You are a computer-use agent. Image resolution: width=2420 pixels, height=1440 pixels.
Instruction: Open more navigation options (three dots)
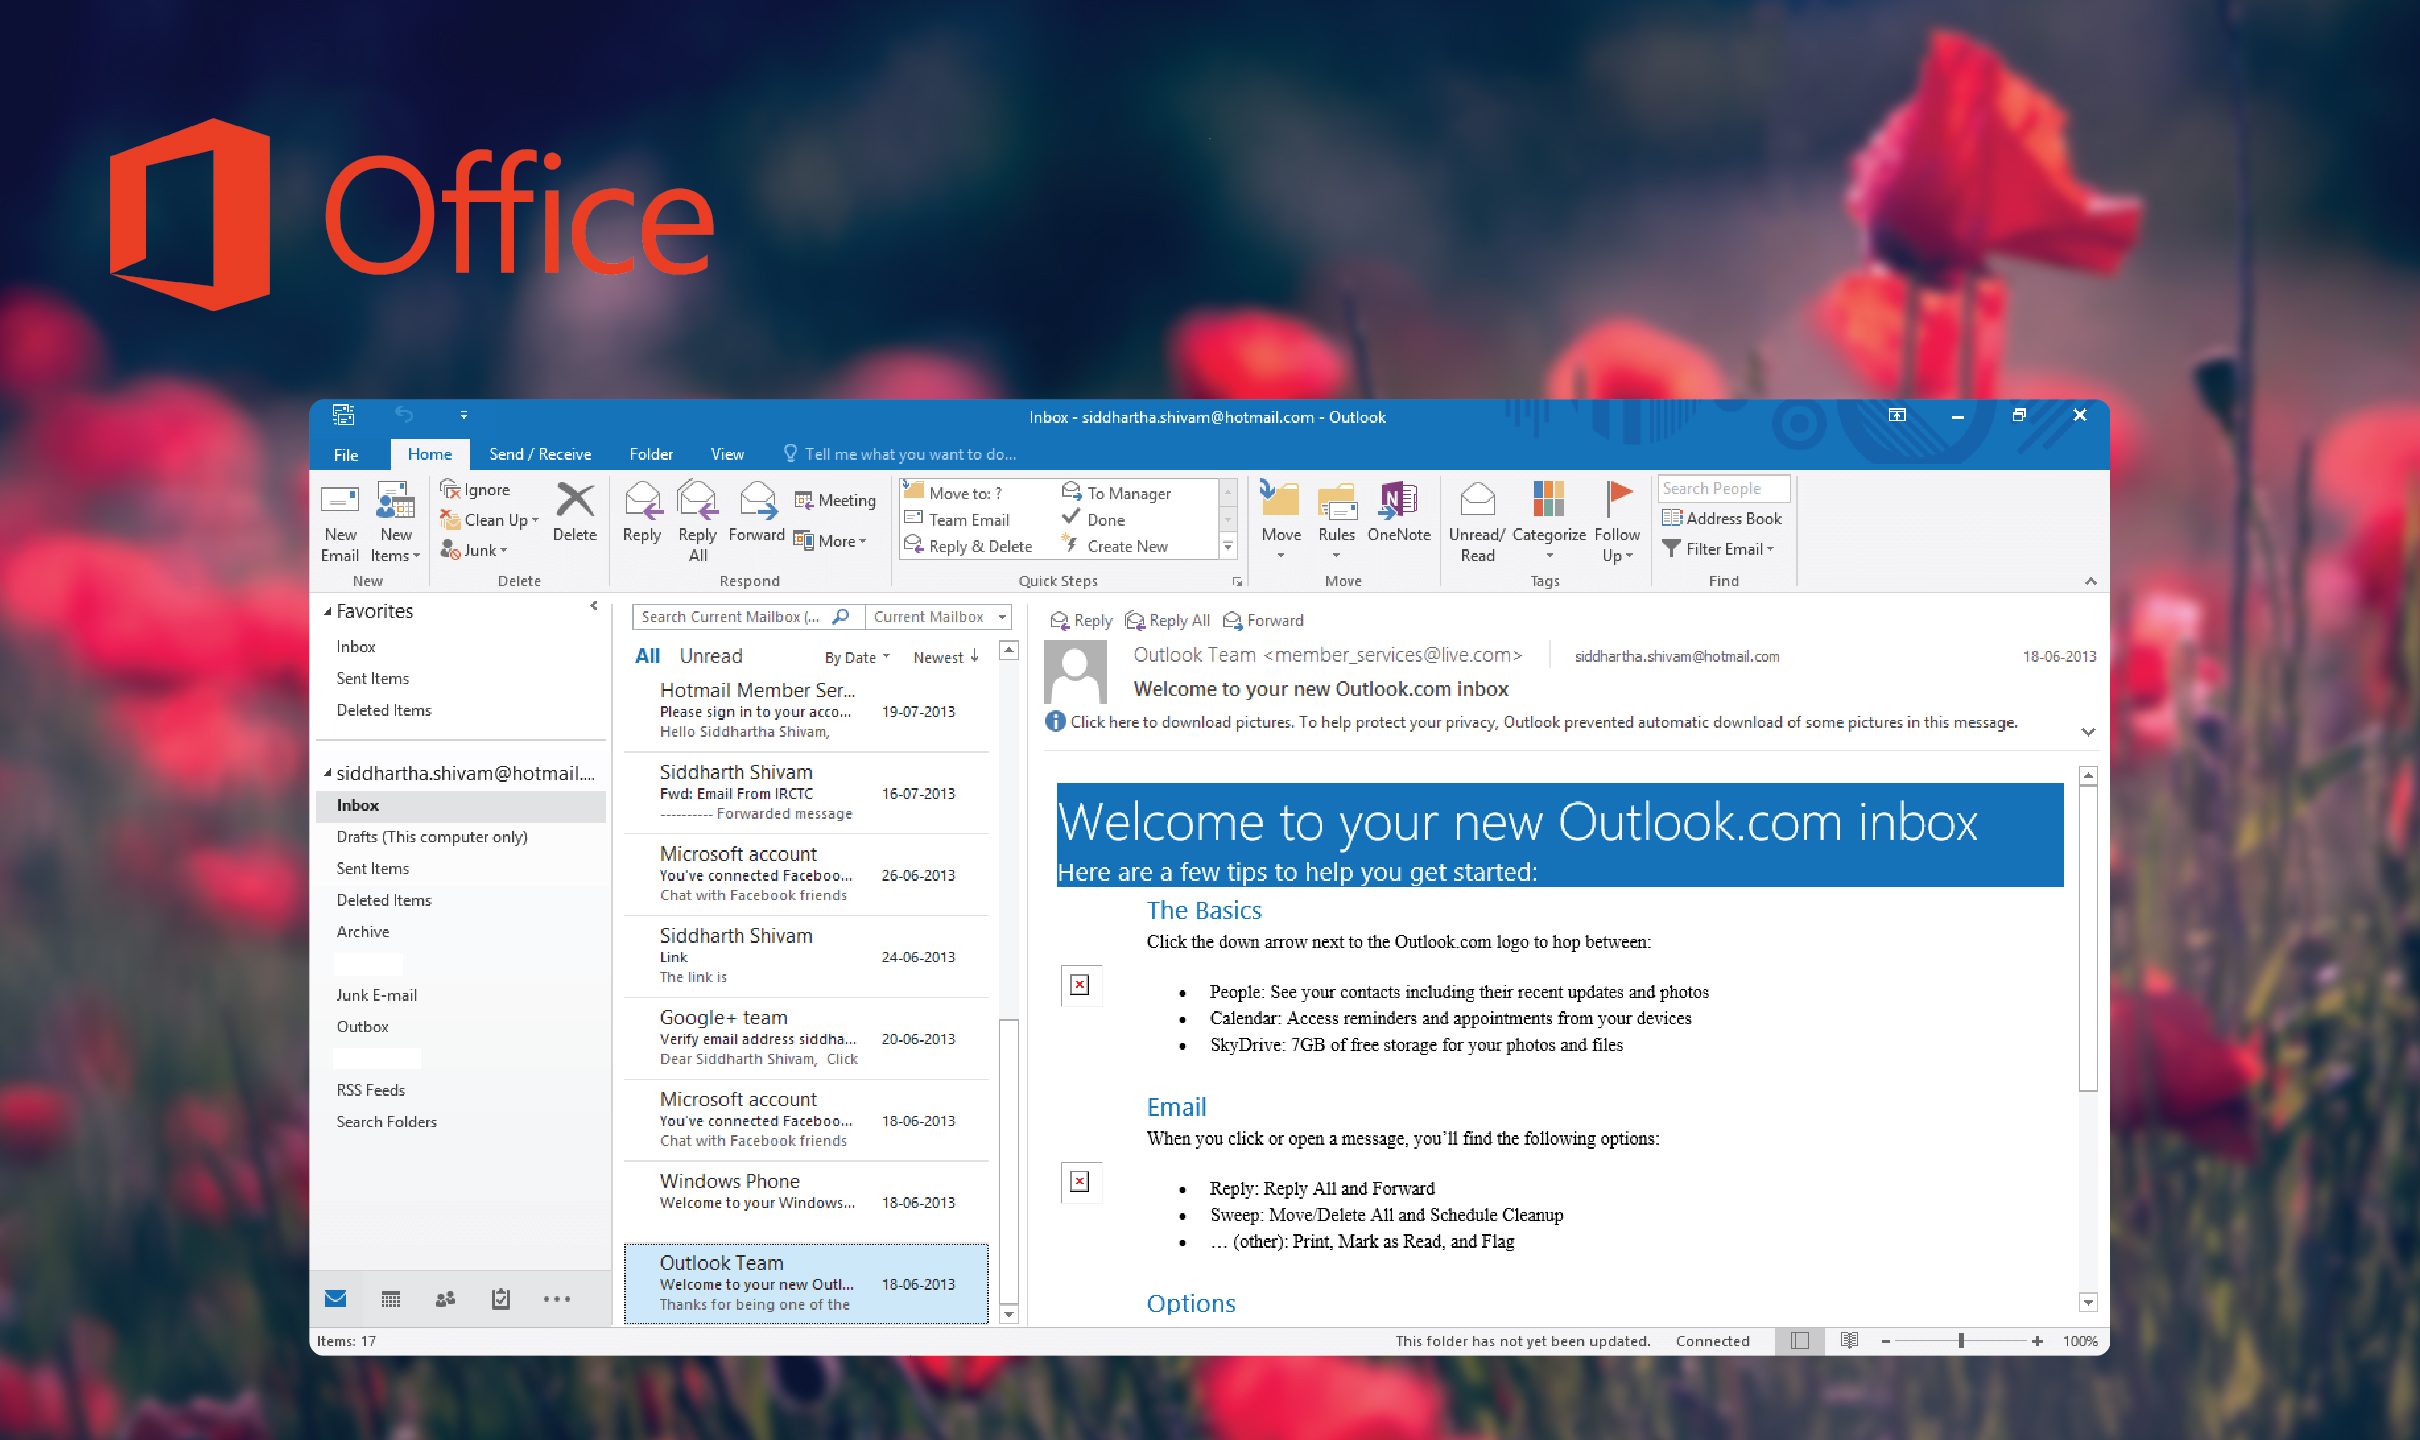coord(557,1298)
